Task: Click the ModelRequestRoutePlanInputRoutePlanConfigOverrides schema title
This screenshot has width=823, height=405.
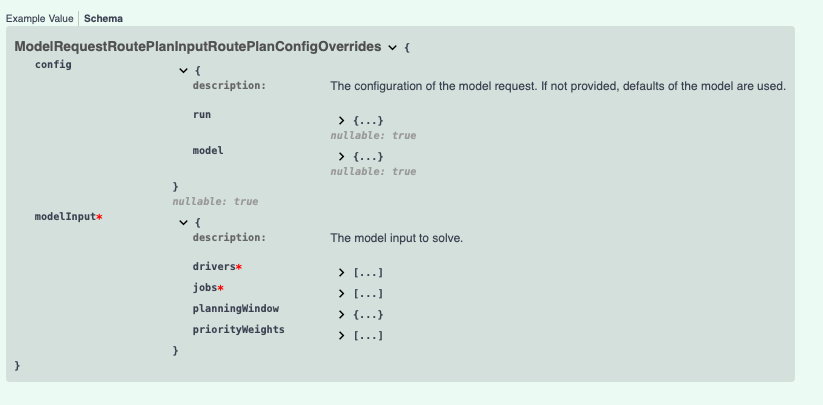Action: tap(197, 47)
